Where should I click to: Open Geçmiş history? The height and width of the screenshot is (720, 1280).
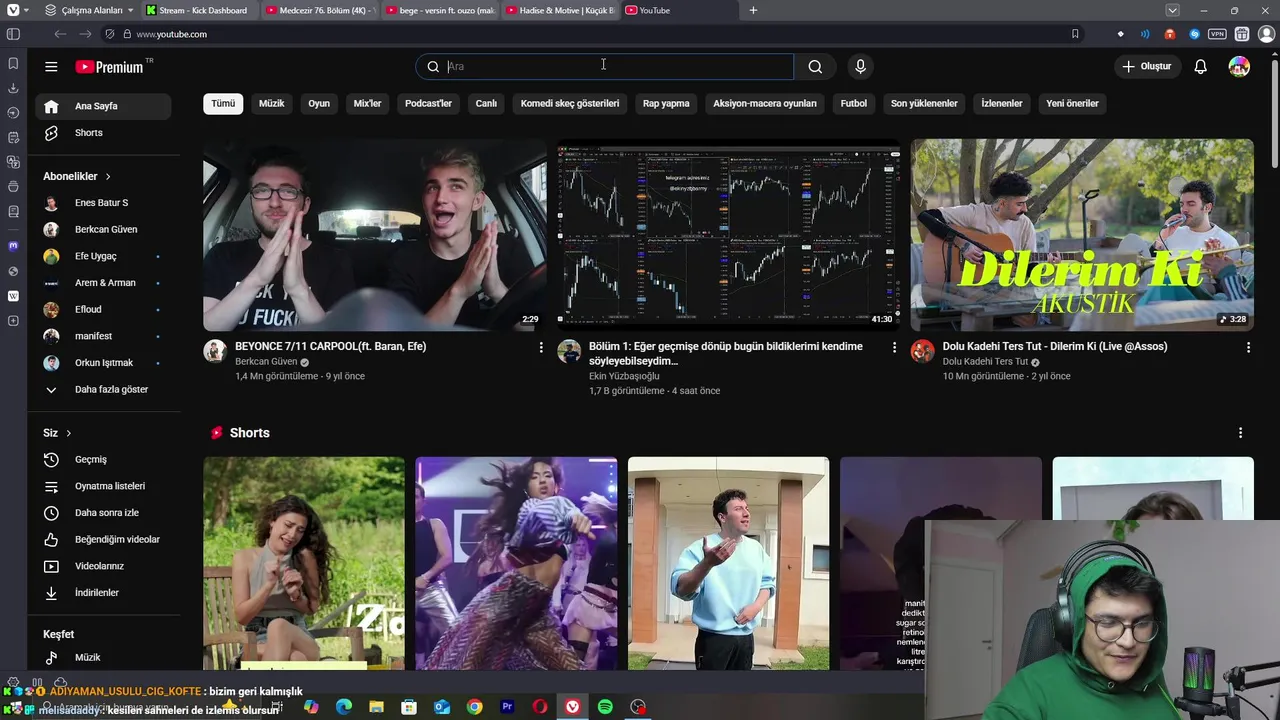pos(103,460)
